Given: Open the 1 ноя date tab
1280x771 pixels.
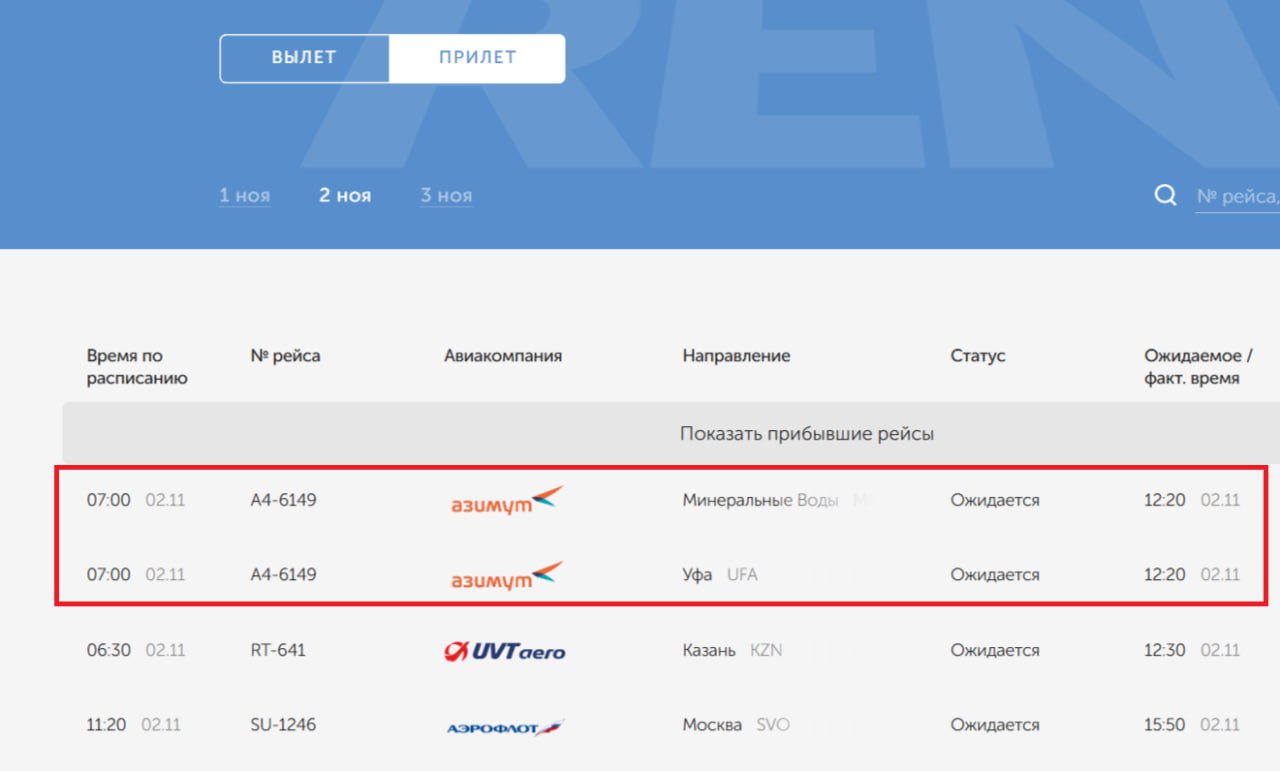Looking at the screenshot, I should pyautogui.click(x=244, y=195).
